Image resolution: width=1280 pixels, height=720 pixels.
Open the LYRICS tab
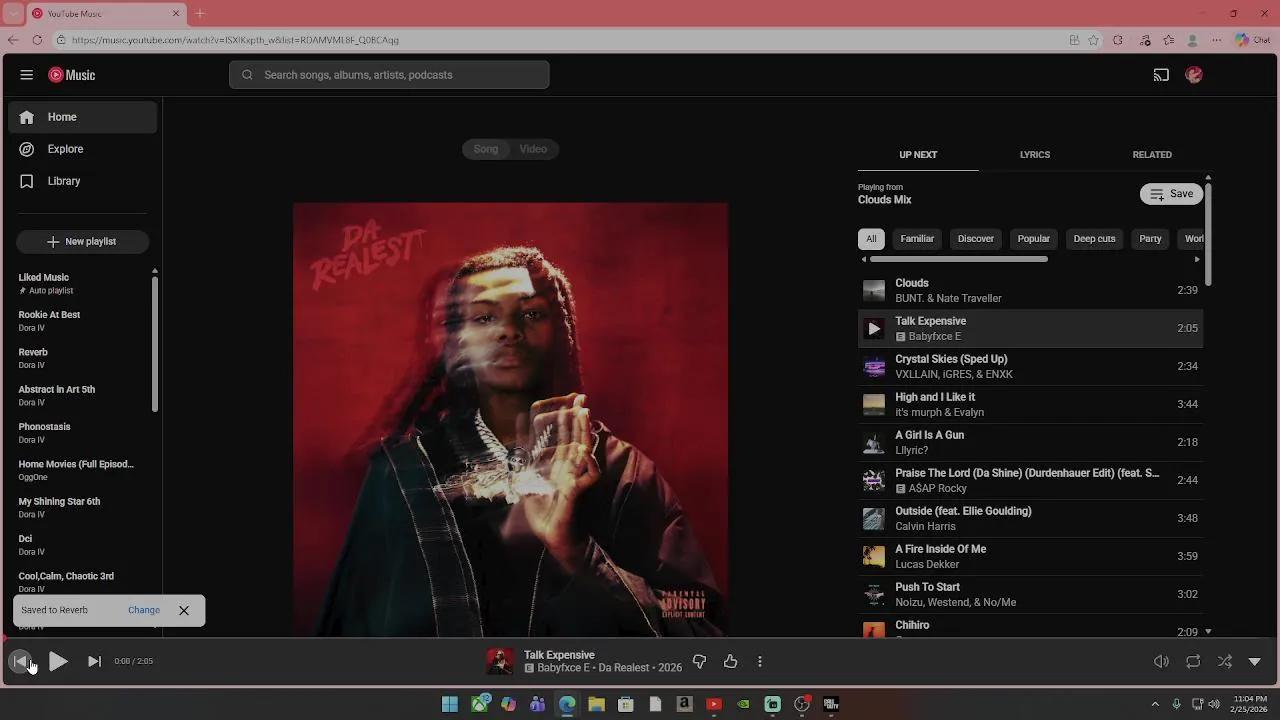1035,155
